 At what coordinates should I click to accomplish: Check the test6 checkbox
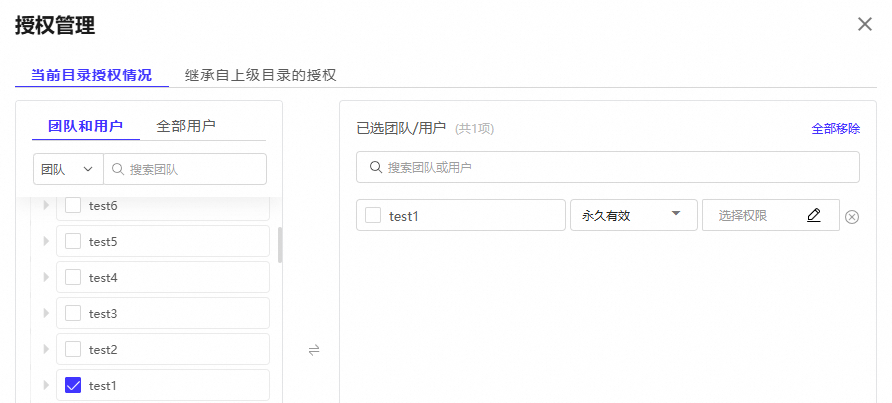(73, 205)
